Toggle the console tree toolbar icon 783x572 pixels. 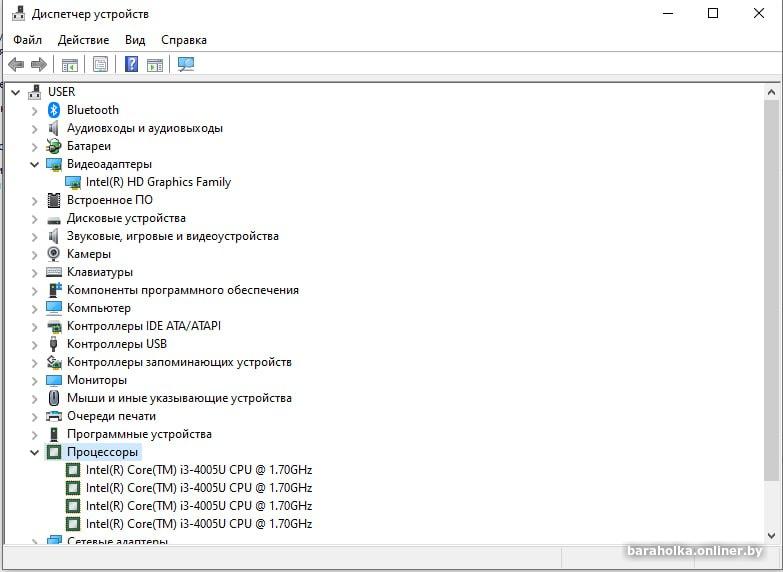tap(69, 64)
